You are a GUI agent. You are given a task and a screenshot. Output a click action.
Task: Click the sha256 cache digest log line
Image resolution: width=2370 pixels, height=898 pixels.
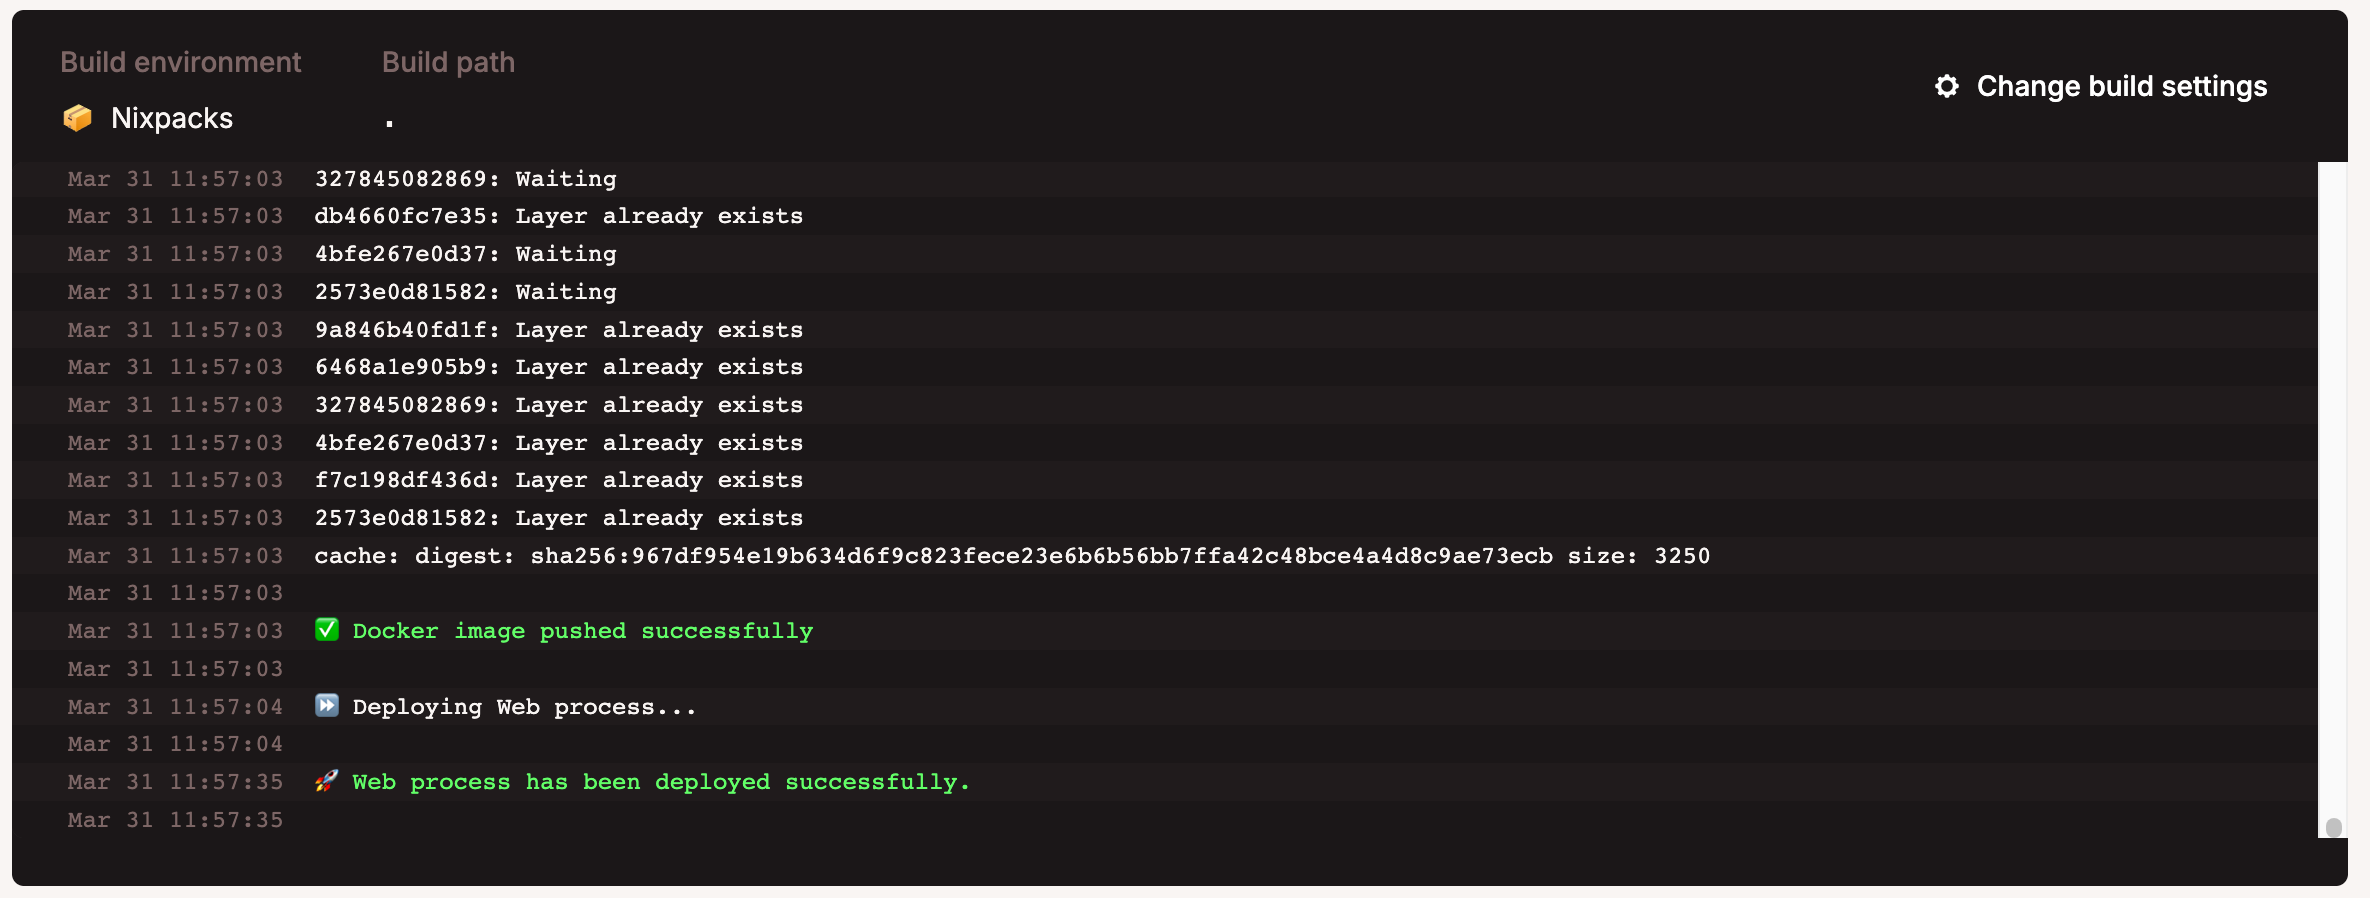(x=1010, y=556)
